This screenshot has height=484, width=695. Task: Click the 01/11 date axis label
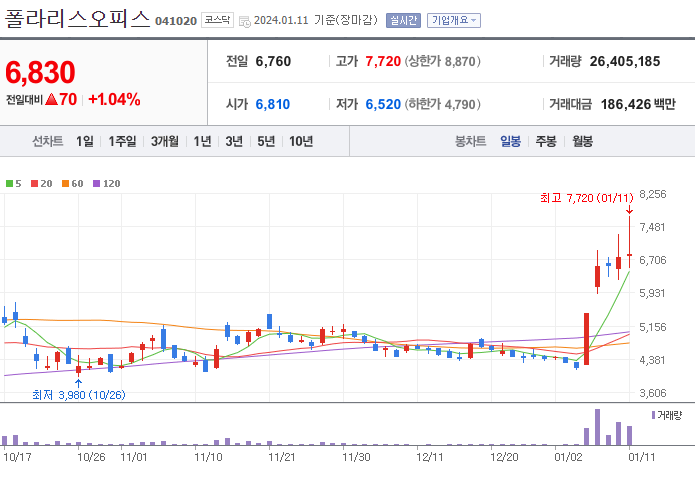(641, 457)
